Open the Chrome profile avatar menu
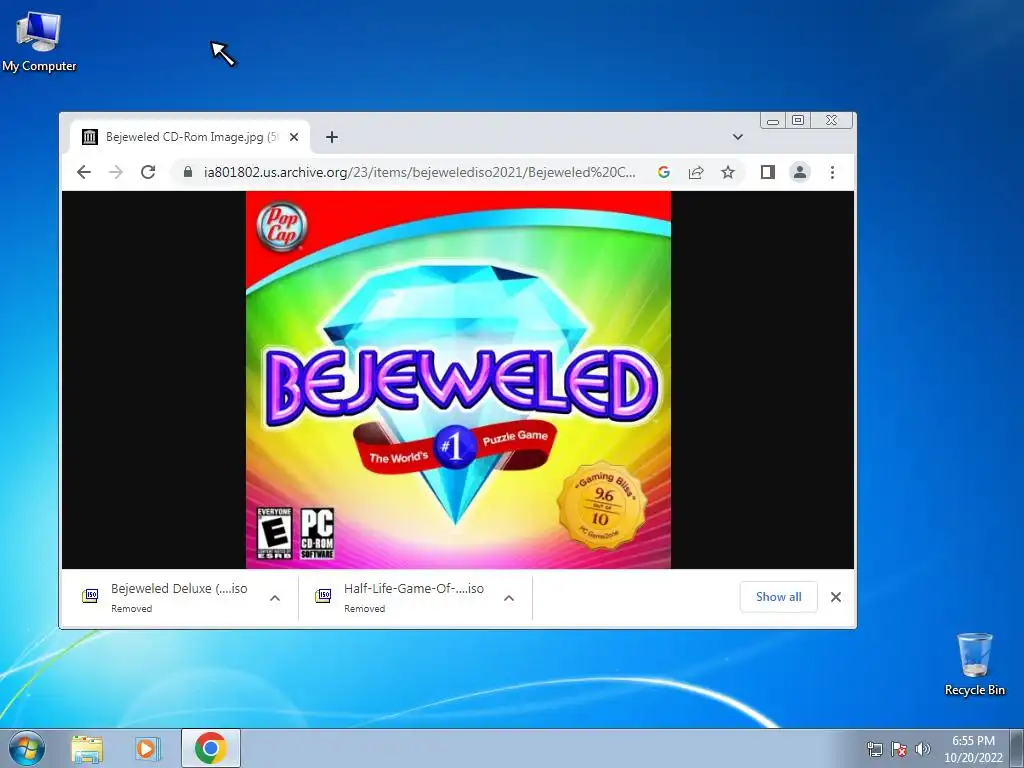This screenshot has width=1024, height=768. coord(799,172)
